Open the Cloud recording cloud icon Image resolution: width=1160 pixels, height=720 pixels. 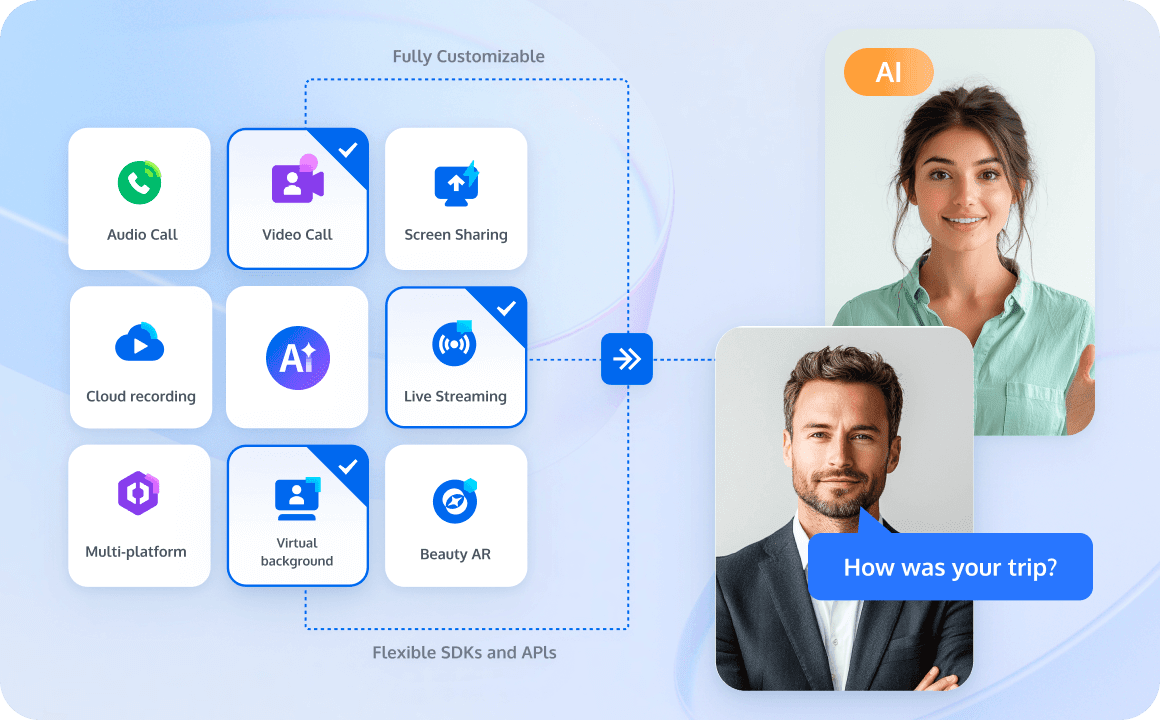coord(140,342)
